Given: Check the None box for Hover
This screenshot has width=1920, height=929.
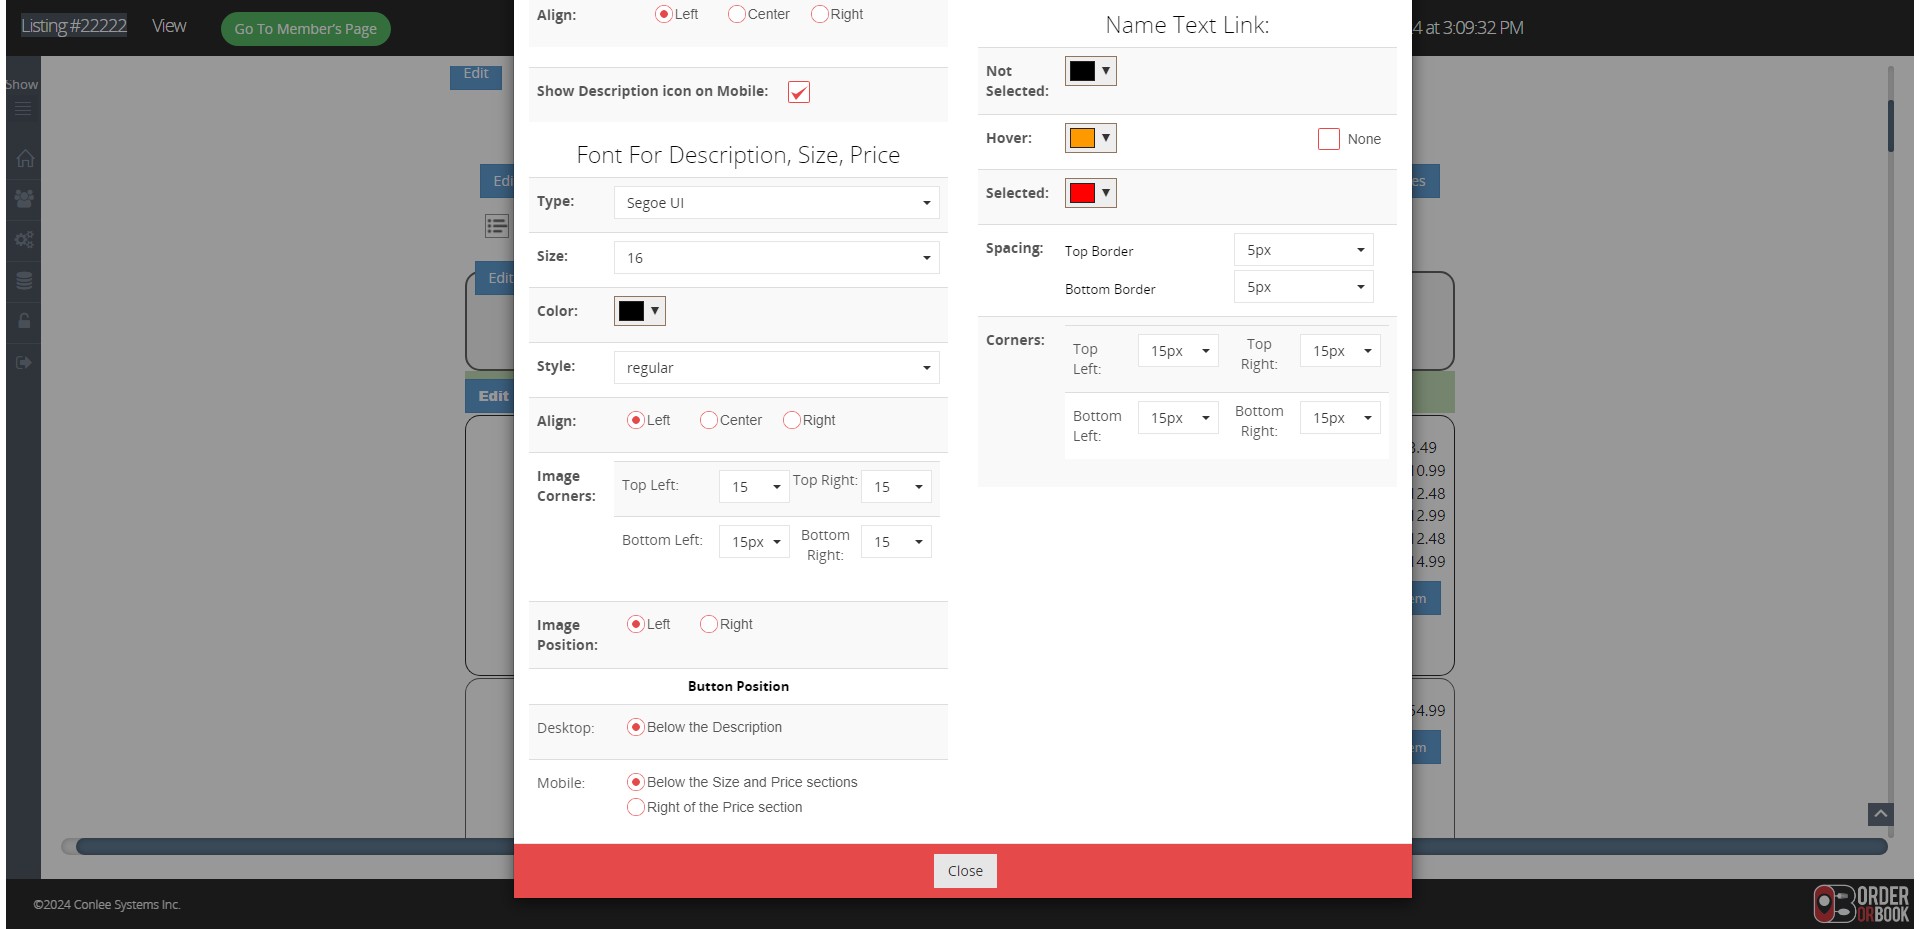Looking at the screenshot, I should click(x=1329, y=139).
